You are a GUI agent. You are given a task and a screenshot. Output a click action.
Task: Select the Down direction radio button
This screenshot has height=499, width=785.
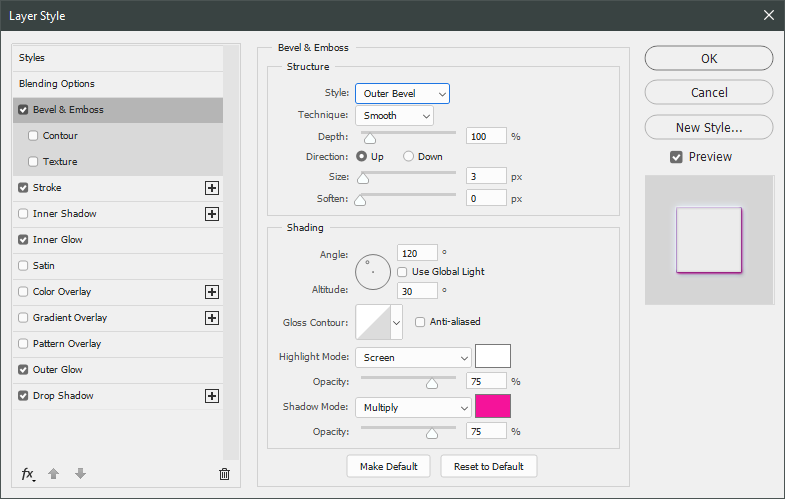408,157
